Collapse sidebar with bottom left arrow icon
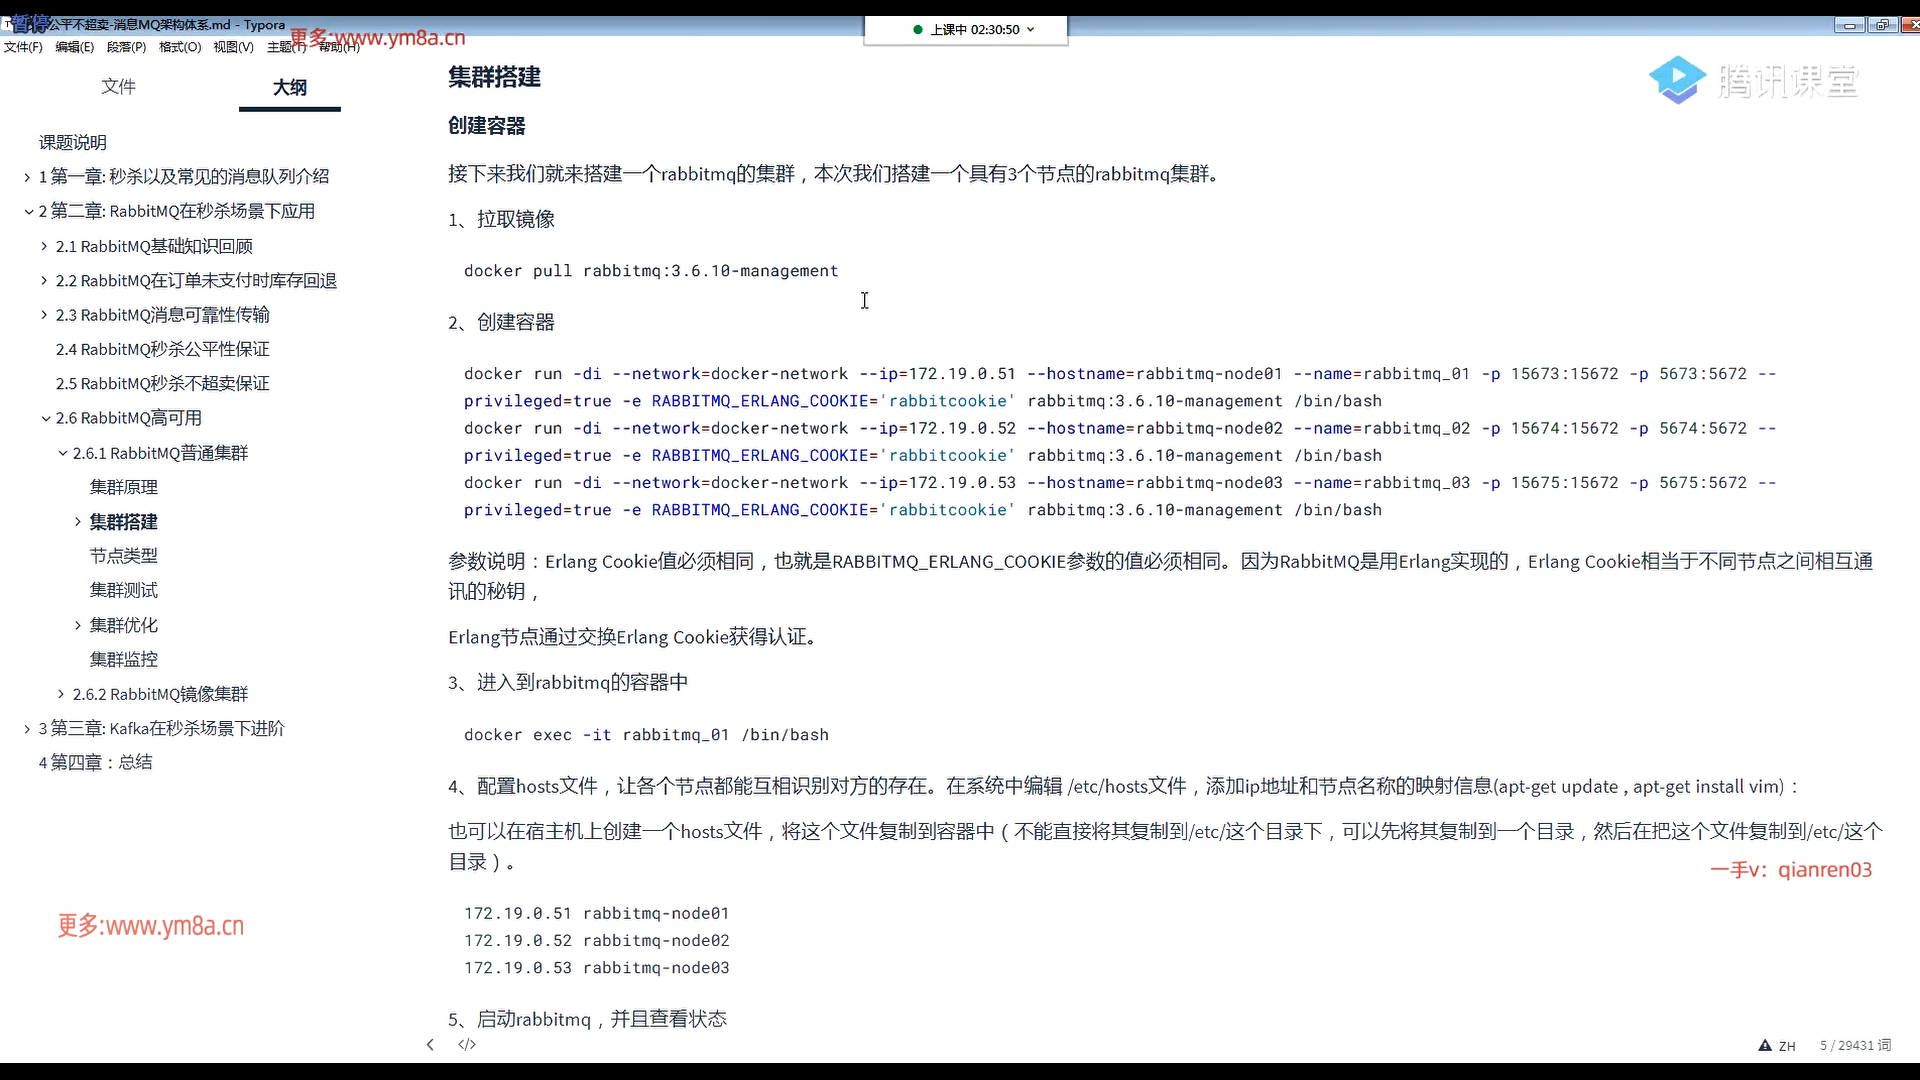The height and width of the screenshot is (1080, 1920). coord(430,1045)
